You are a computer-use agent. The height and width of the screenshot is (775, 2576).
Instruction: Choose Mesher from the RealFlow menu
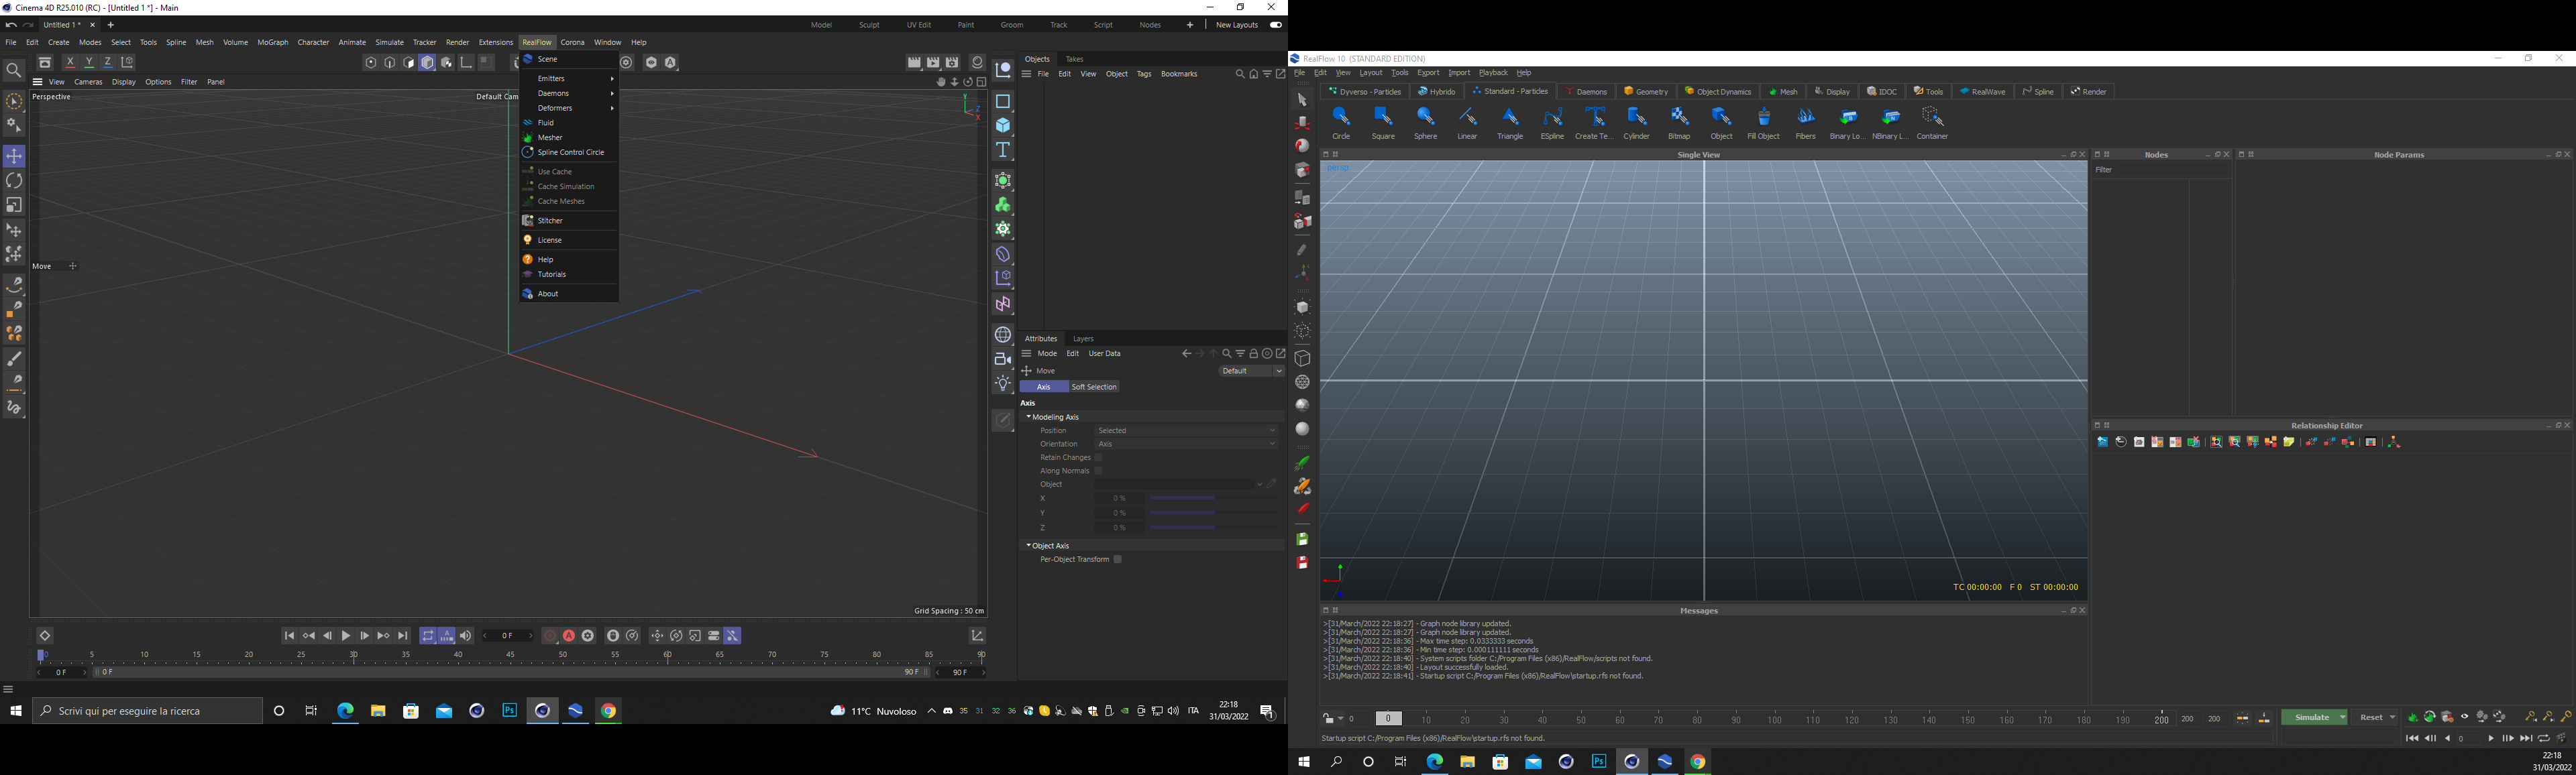pyautogui.click(x=550, y=138)
